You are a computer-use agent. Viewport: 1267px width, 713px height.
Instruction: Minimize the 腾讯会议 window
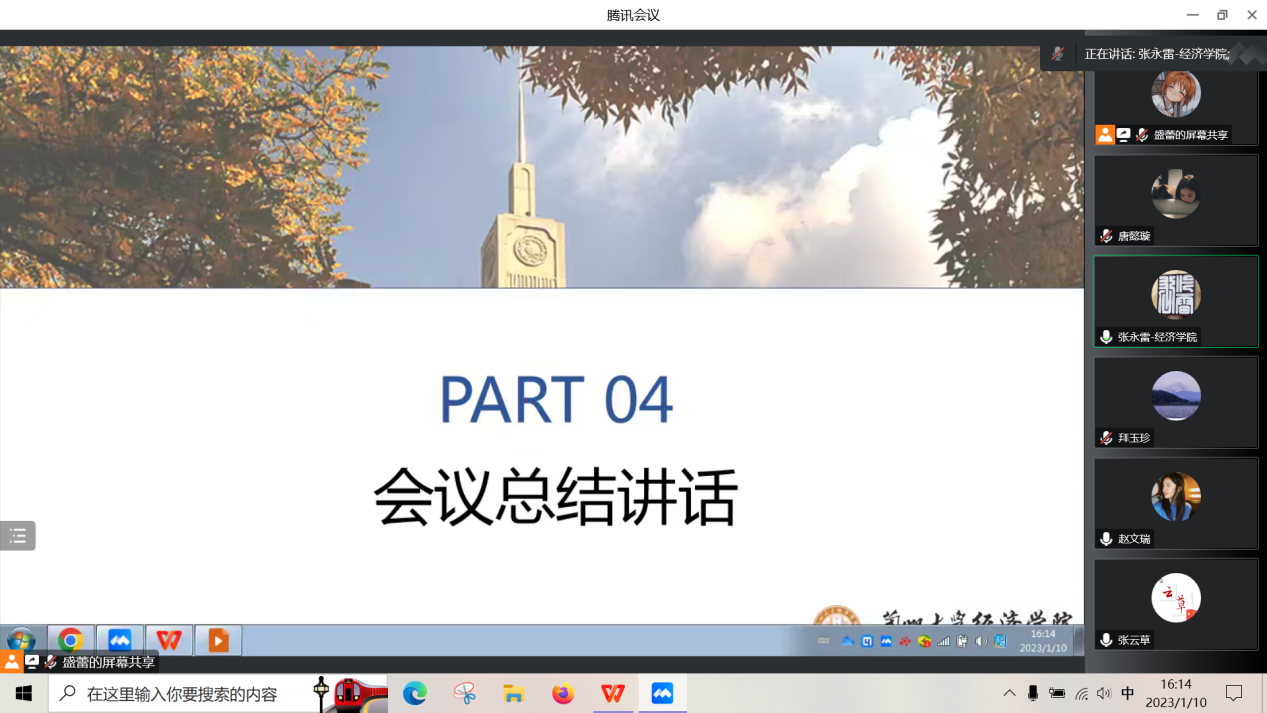tap(1192, 15)
